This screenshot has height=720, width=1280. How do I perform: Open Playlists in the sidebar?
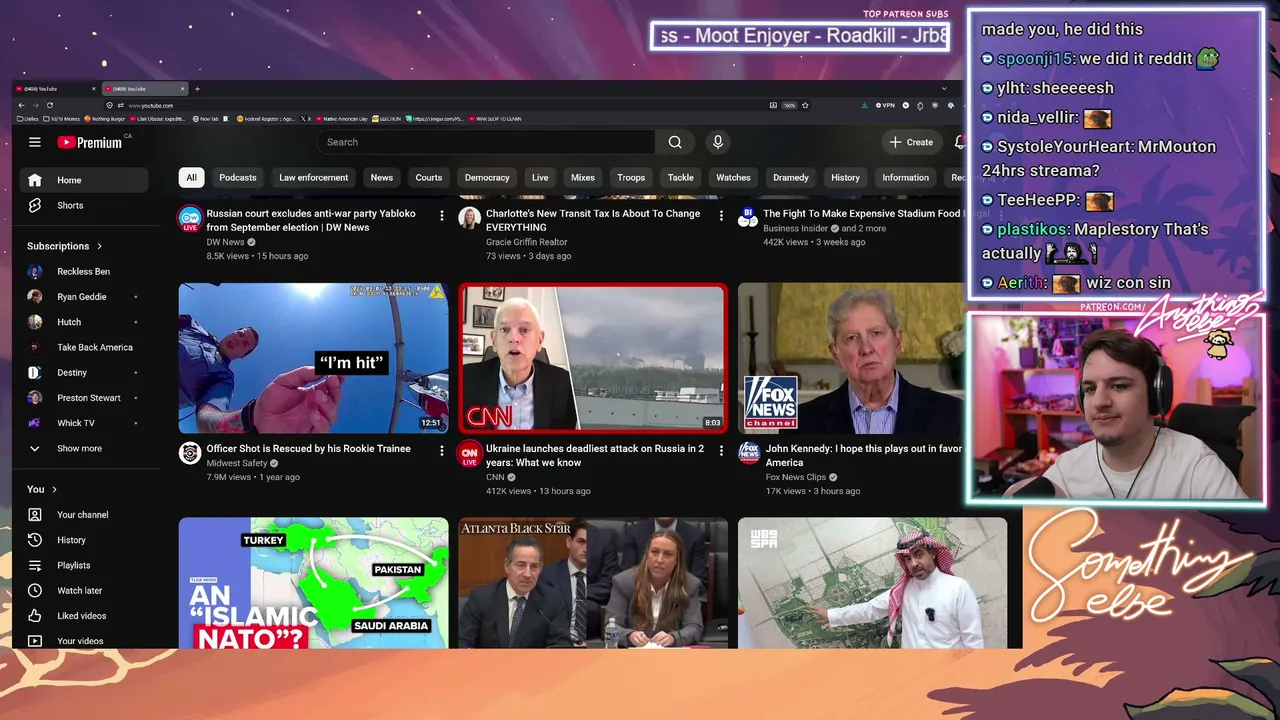tap(84, 565)
